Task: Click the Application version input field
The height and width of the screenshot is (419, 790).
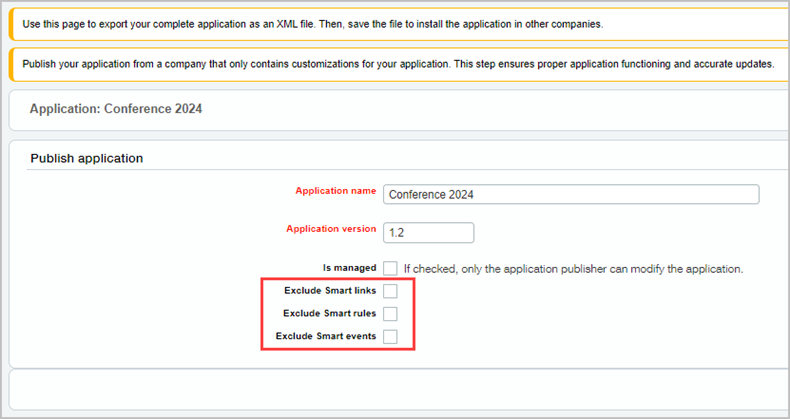Action: click(428, 232)
